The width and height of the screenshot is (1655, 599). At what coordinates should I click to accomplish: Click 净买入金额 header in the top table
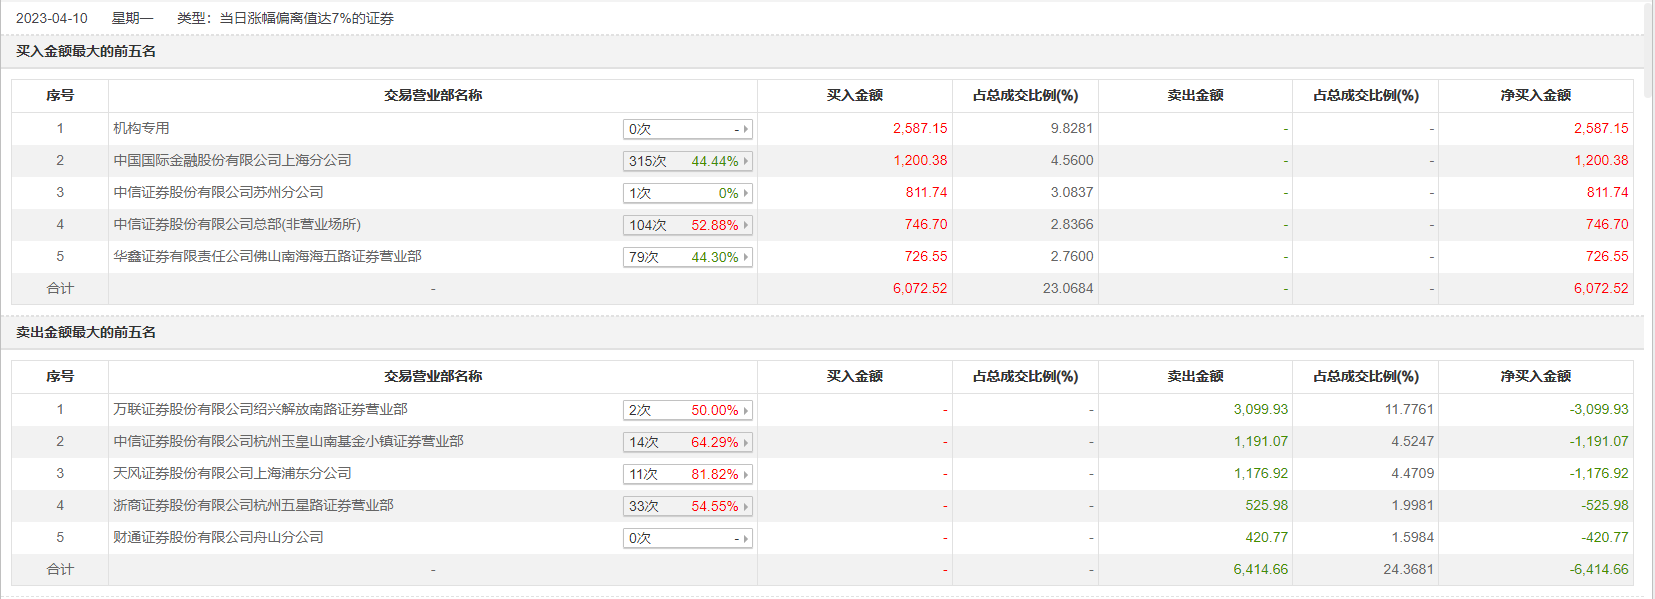(1535, 95)
